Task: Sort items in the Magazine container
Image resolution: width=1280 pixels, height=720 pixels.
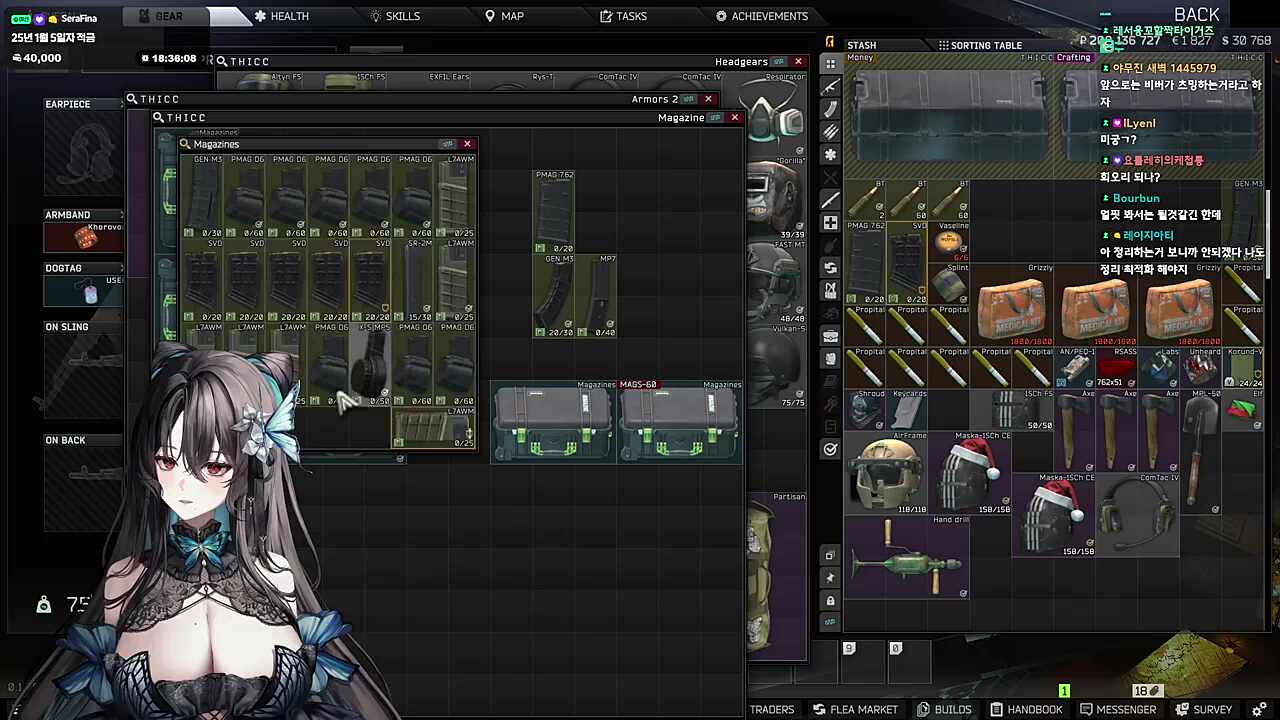Action: coord(715,118)
